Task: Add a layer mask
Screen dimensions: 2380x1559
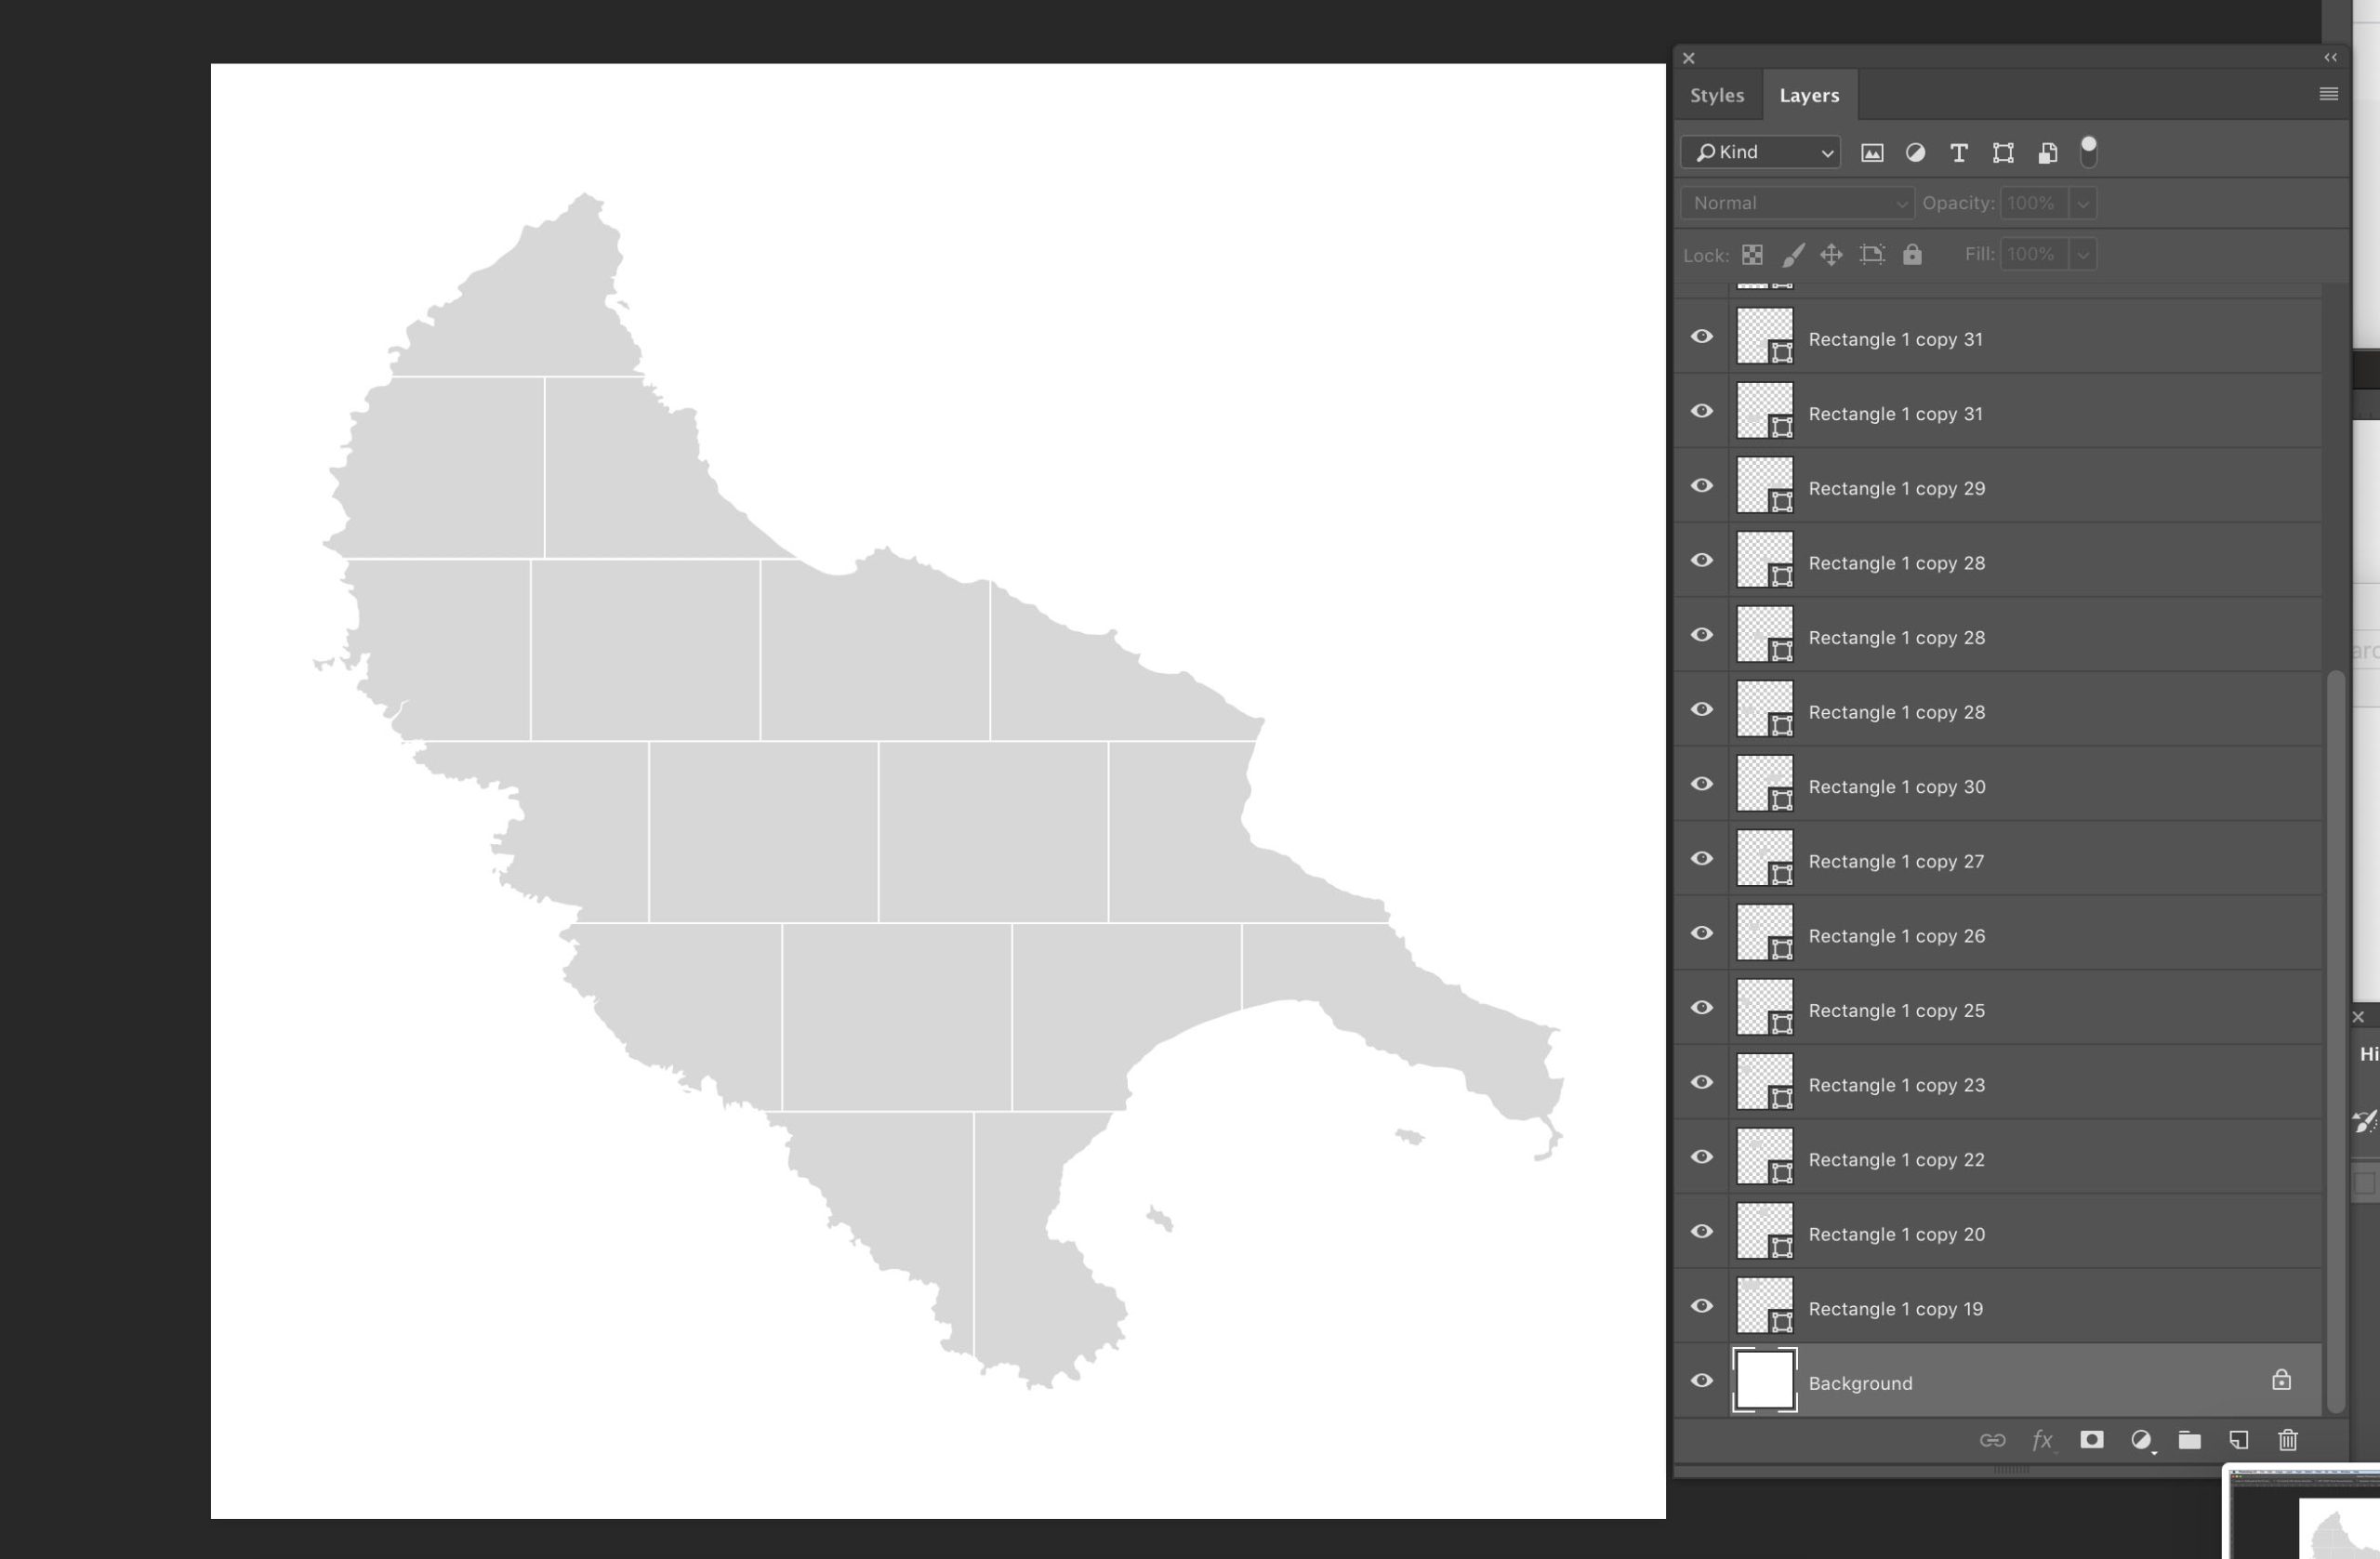Action: [2091, 1439]
